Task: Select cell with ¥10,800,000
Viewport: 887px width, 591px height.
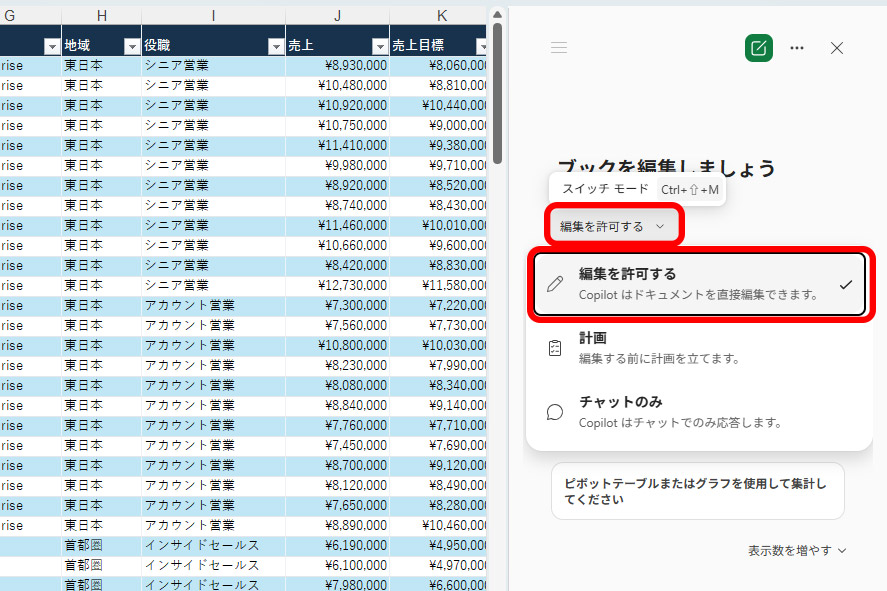Action: tap(338, 346)
